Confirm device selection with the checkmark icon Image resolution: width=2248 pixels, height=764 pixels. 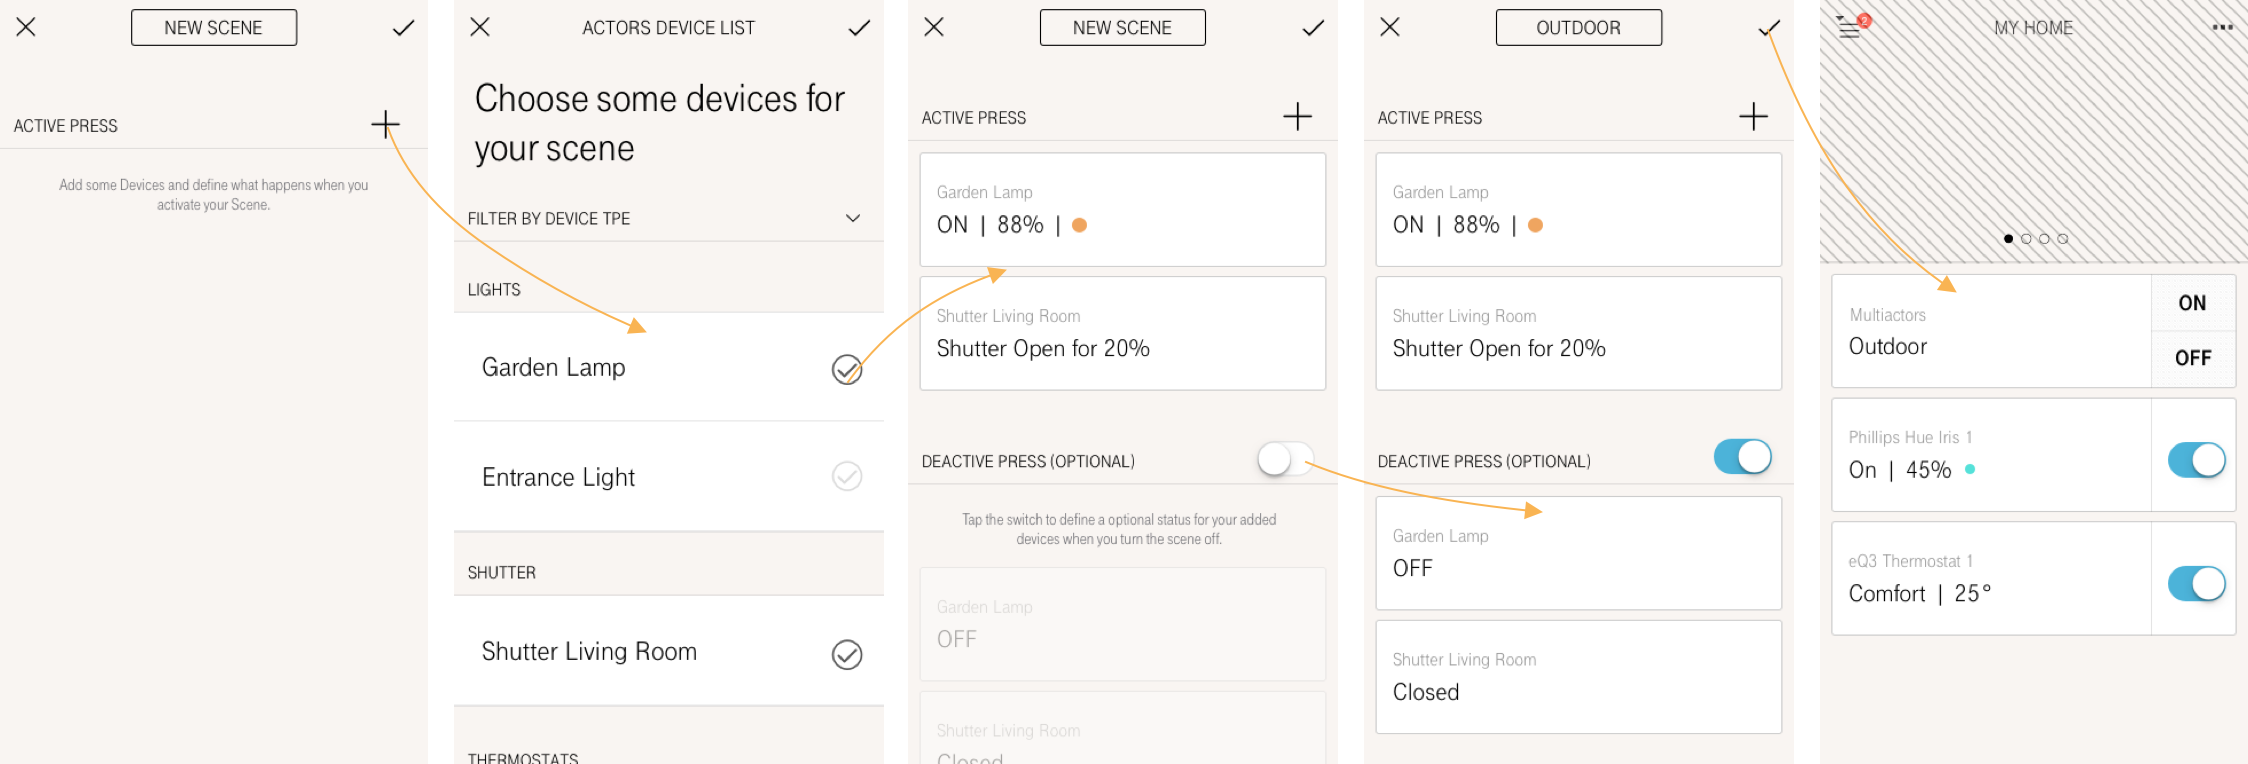point(858,27)
